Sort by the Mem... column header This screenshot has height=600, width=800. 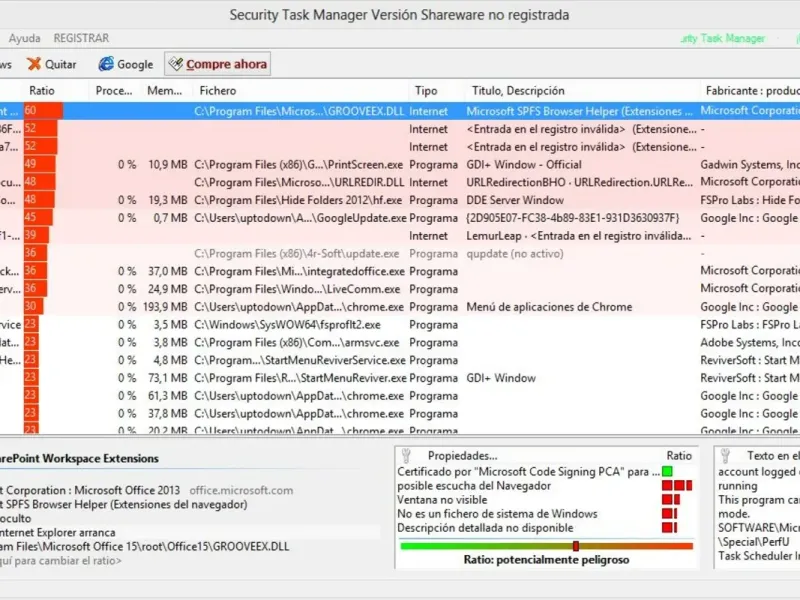click(164, 91)
